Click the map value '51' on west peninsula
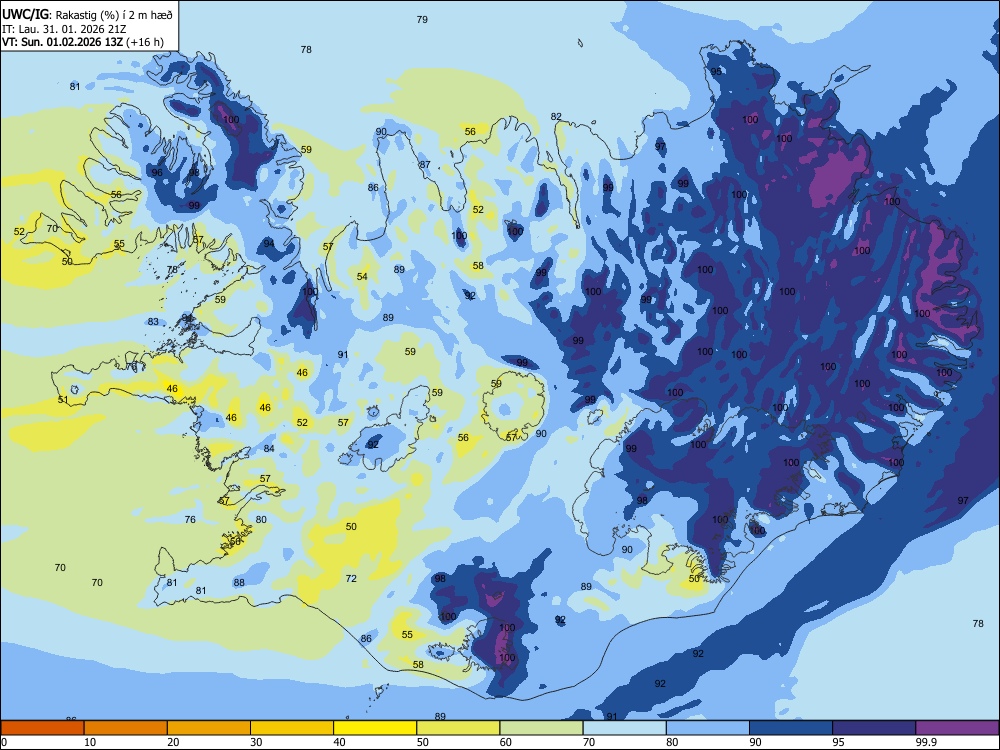 (62, 400)
